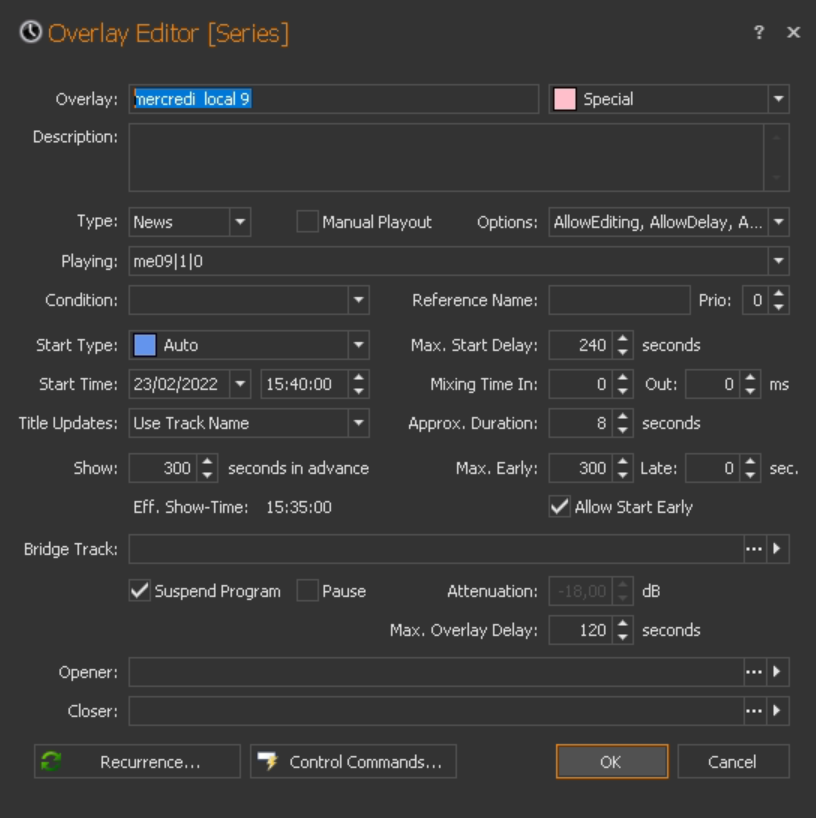The height and width of the screenshot is (818, 816).
Task: Open the Type dropdown showing News
Action: coord(239,222)
